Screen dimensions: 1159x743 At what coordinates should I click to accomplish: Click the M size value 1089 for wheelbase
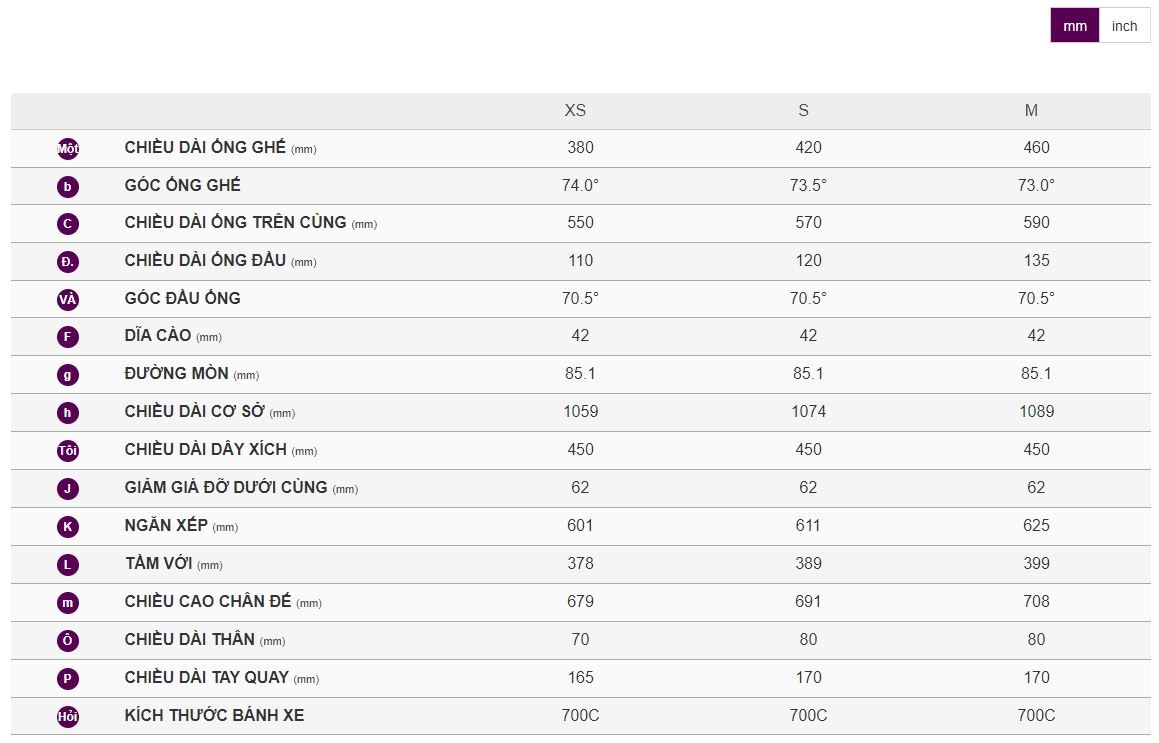(x=1036, y=411)
